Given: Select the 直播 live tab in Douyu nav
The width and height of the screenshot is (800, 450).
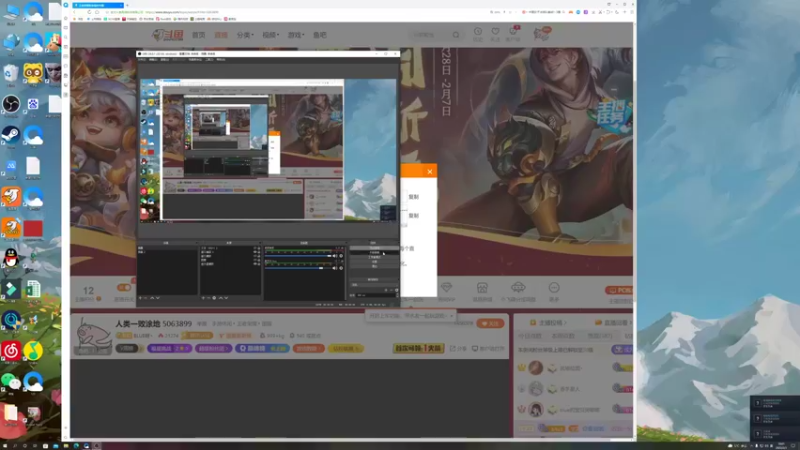Looking at the screenshot, I should 221,35.
